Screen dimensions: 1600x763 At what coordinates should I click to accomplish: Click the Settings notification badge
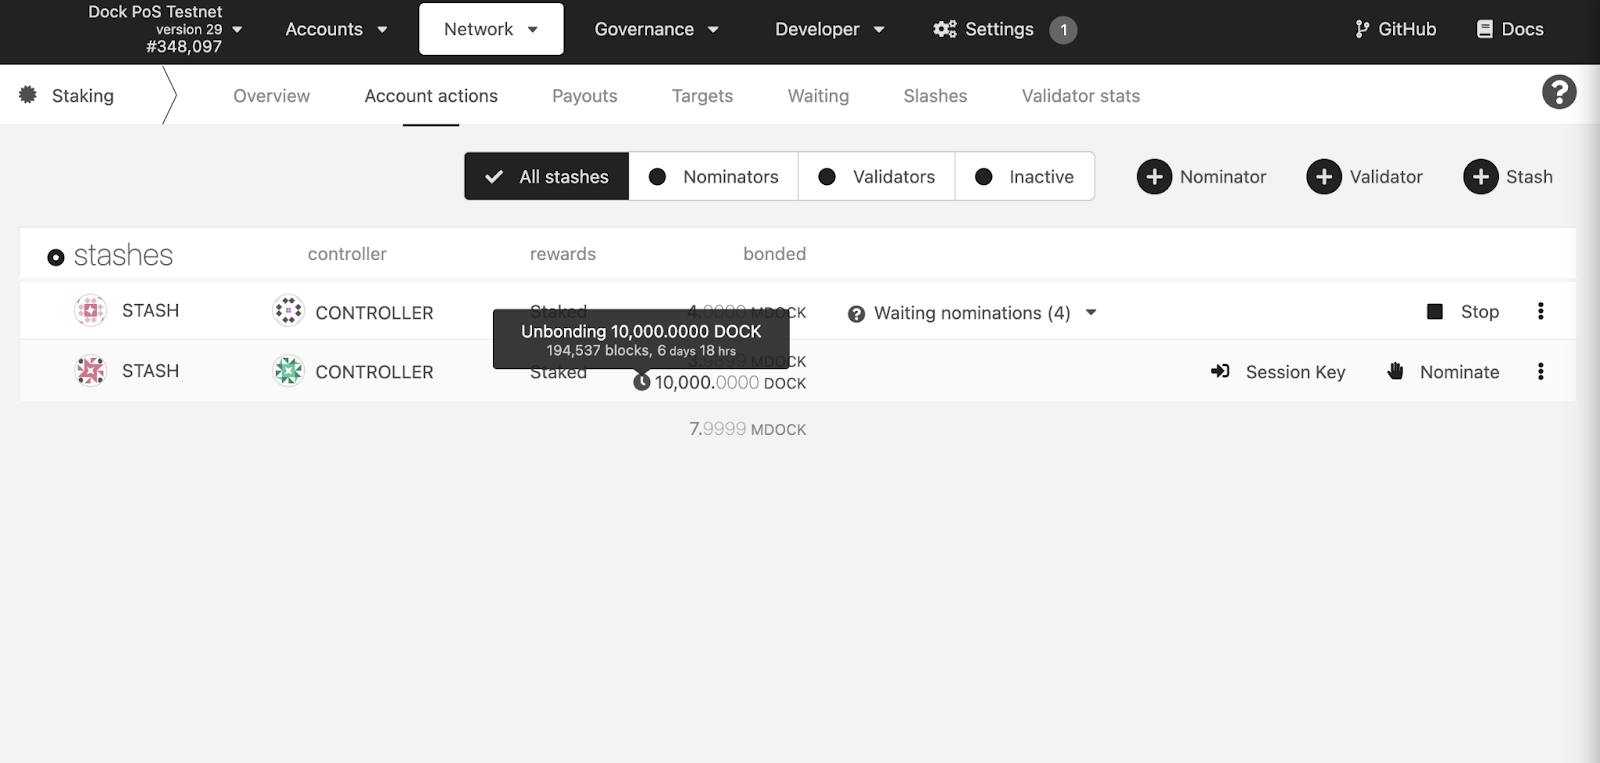click(x=1063, y=30)
